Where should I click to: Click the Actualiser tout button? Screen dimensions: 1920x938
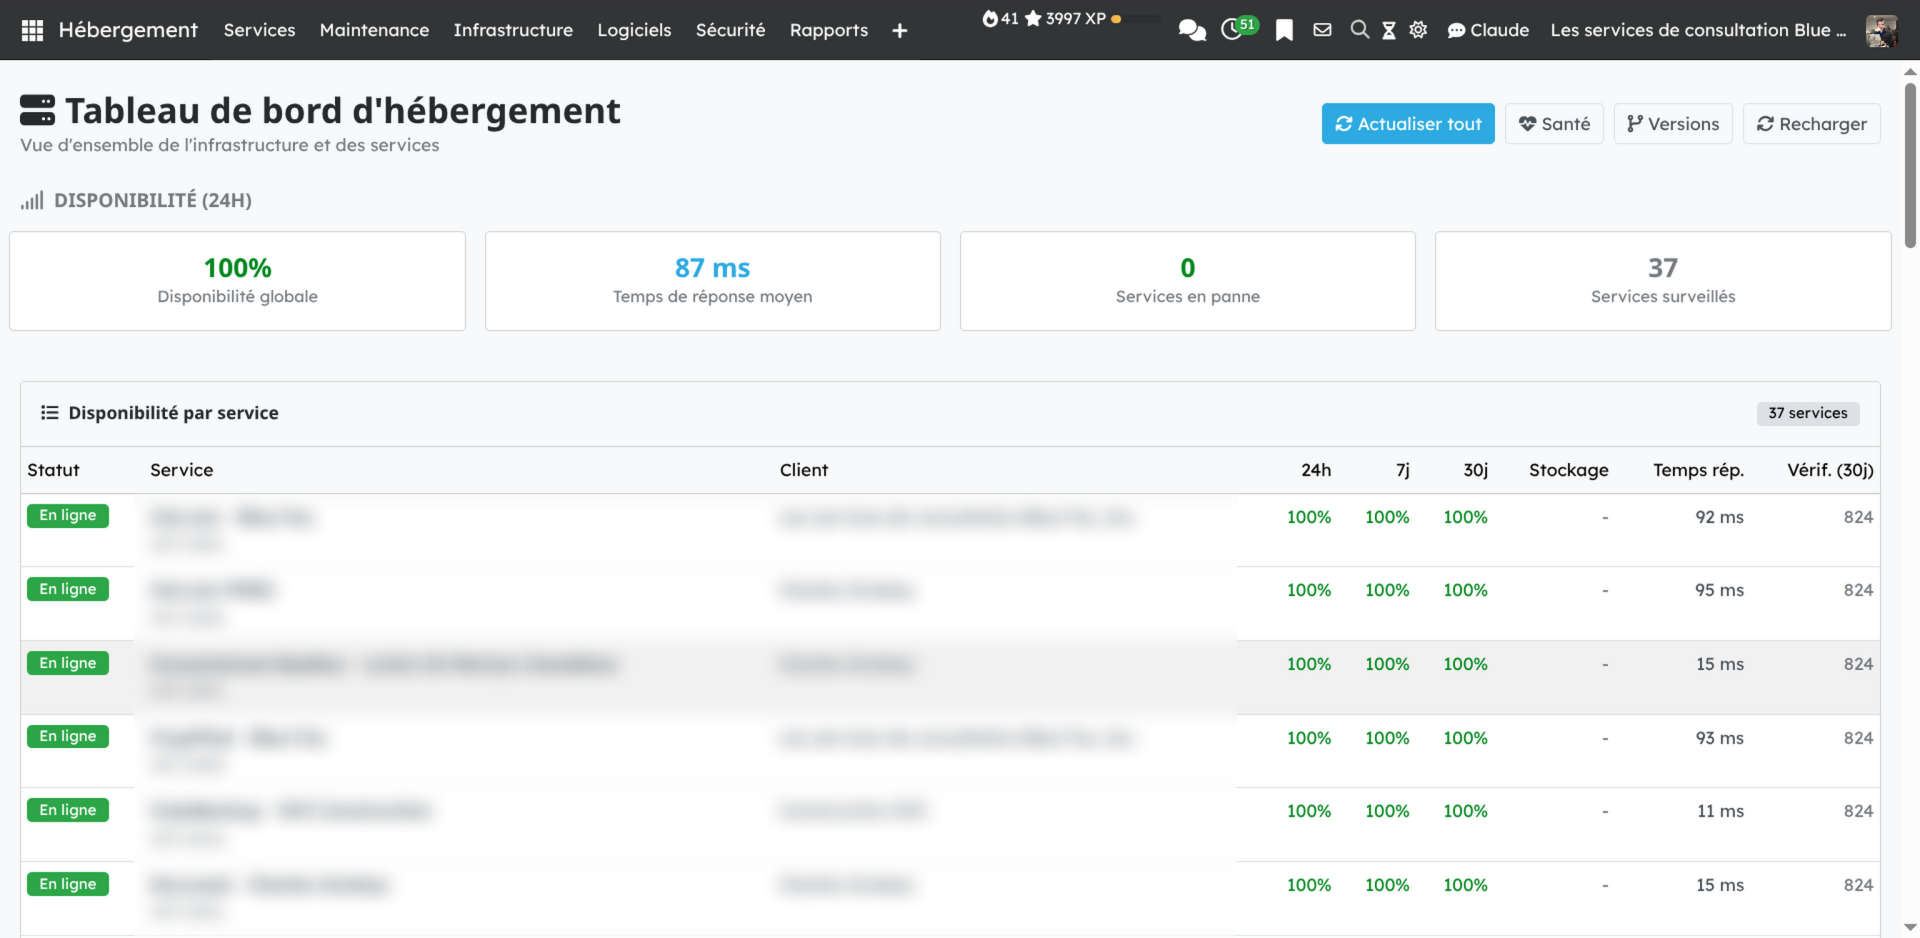click(1407, 124)
